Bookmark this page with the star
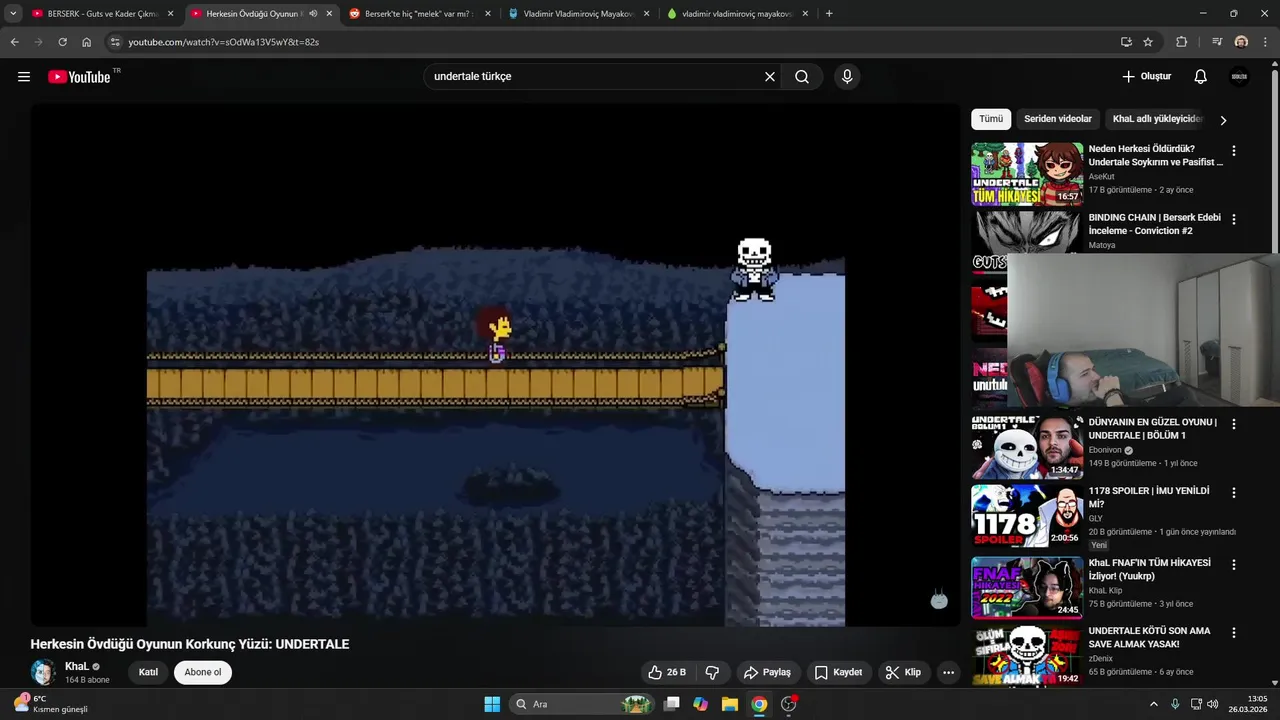This screenshot has height=720, width=1280. pyautogui.click(x=1148, y=42)
